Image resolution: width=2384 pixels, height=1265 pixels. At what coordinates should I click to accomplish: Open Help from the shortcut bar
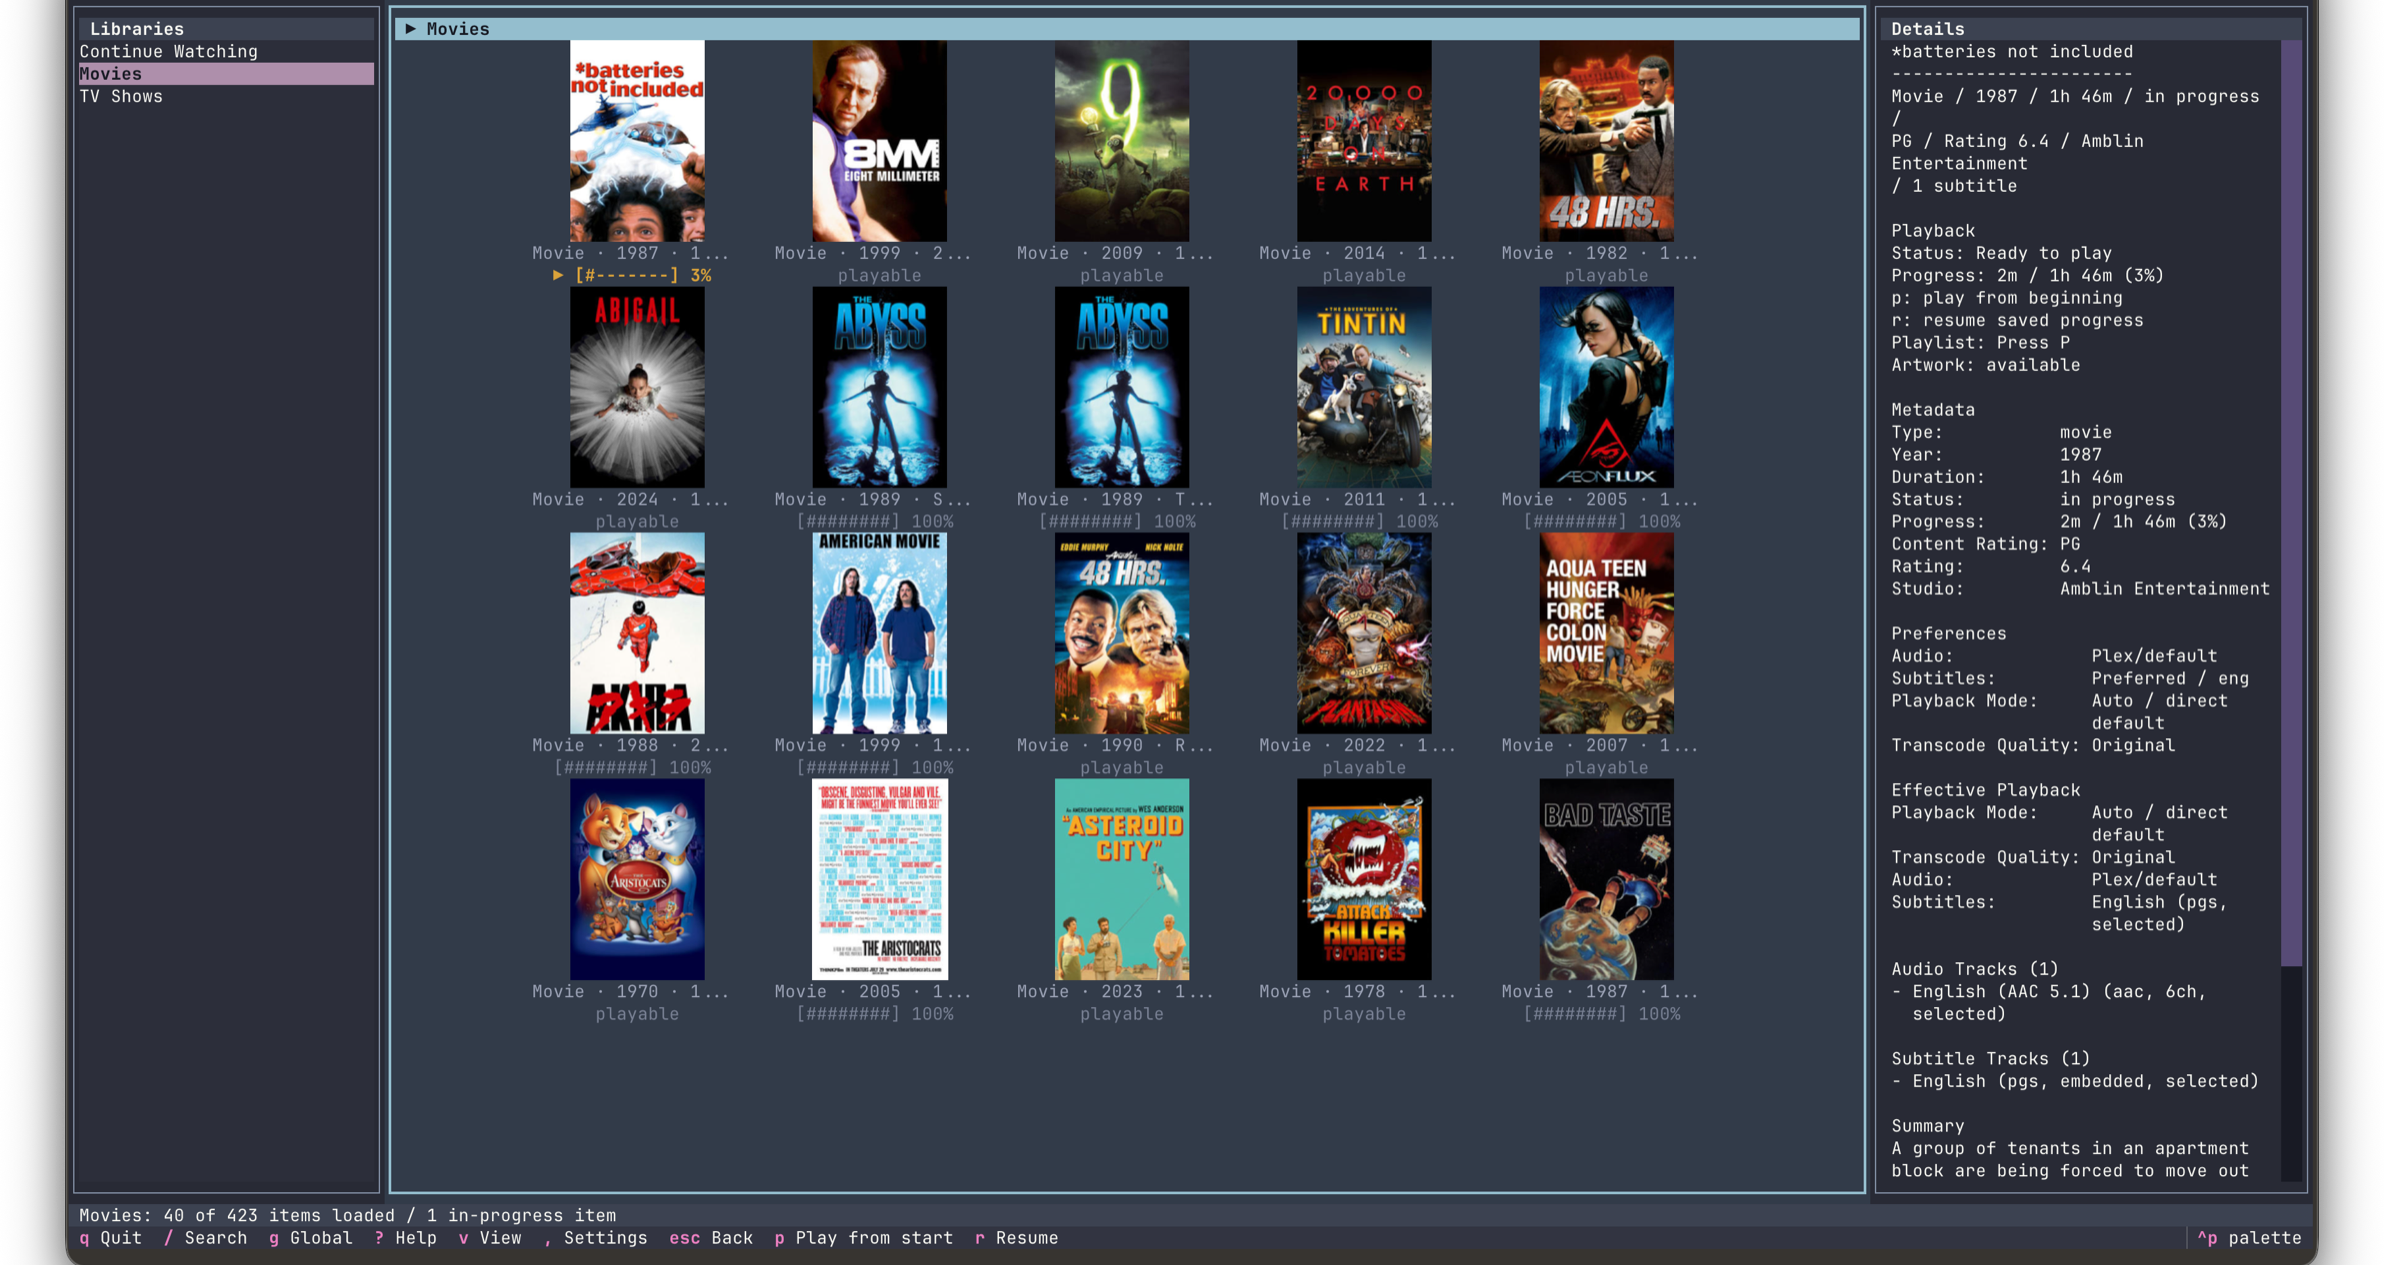pos(406,1238)
